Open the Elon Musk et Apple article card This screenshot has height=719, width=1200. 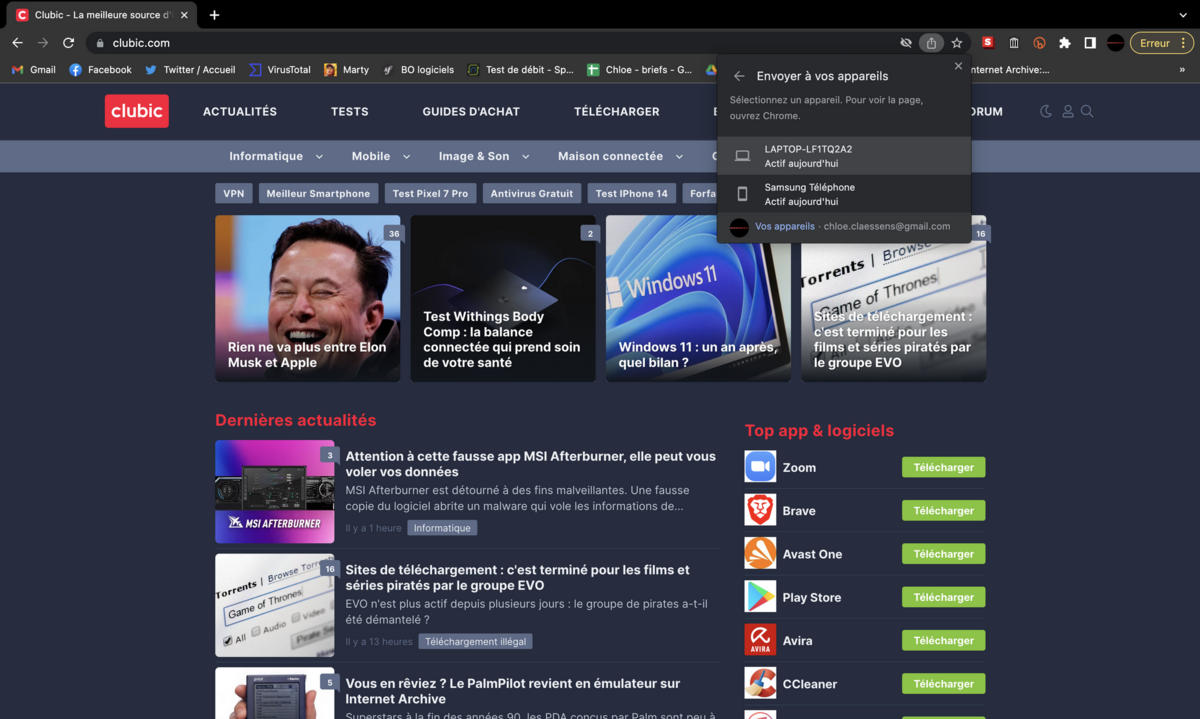coord(308,298)
